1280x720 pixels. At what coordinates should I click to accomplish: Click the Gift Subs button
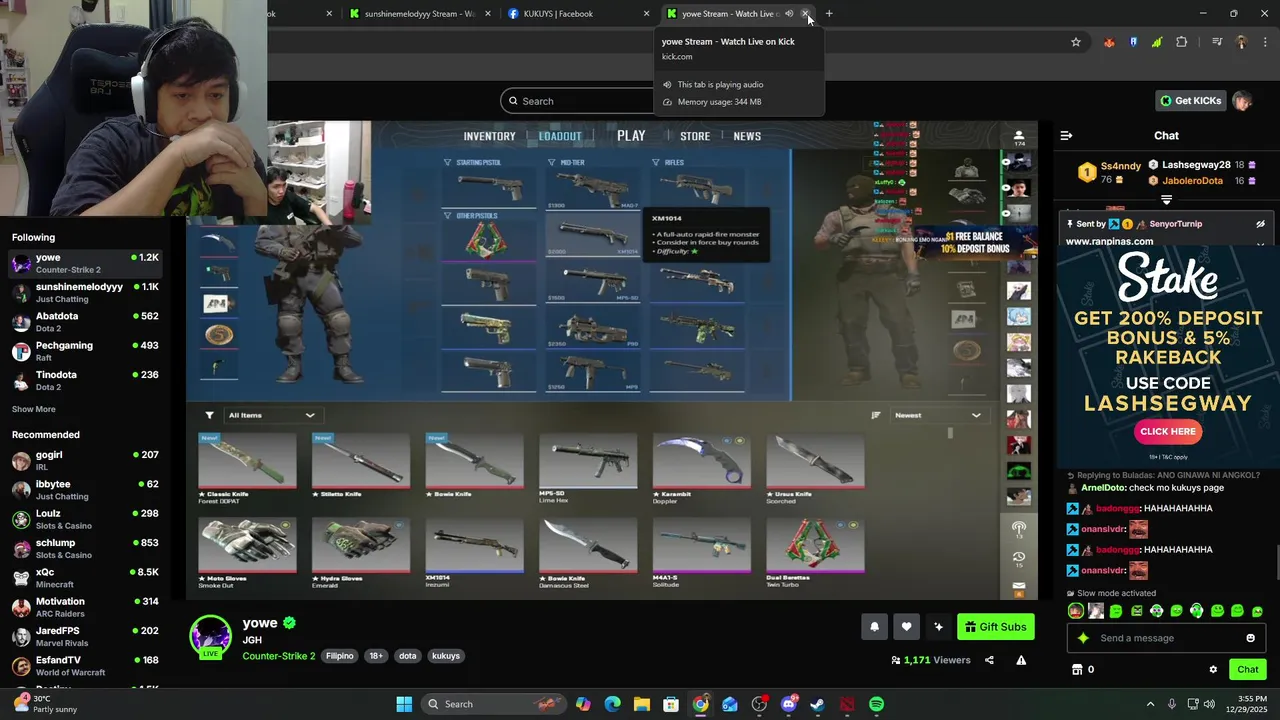996,627
